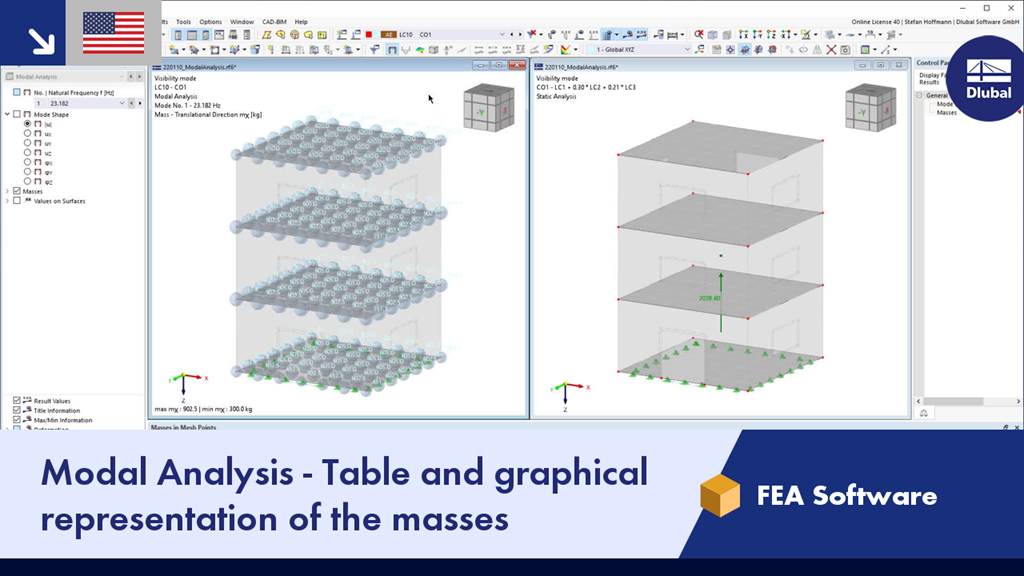The image size is (1024, 576).
Task: Toggle the Max/Min Information checkbox
Action: pyautogui.click(x=17, y=420)
